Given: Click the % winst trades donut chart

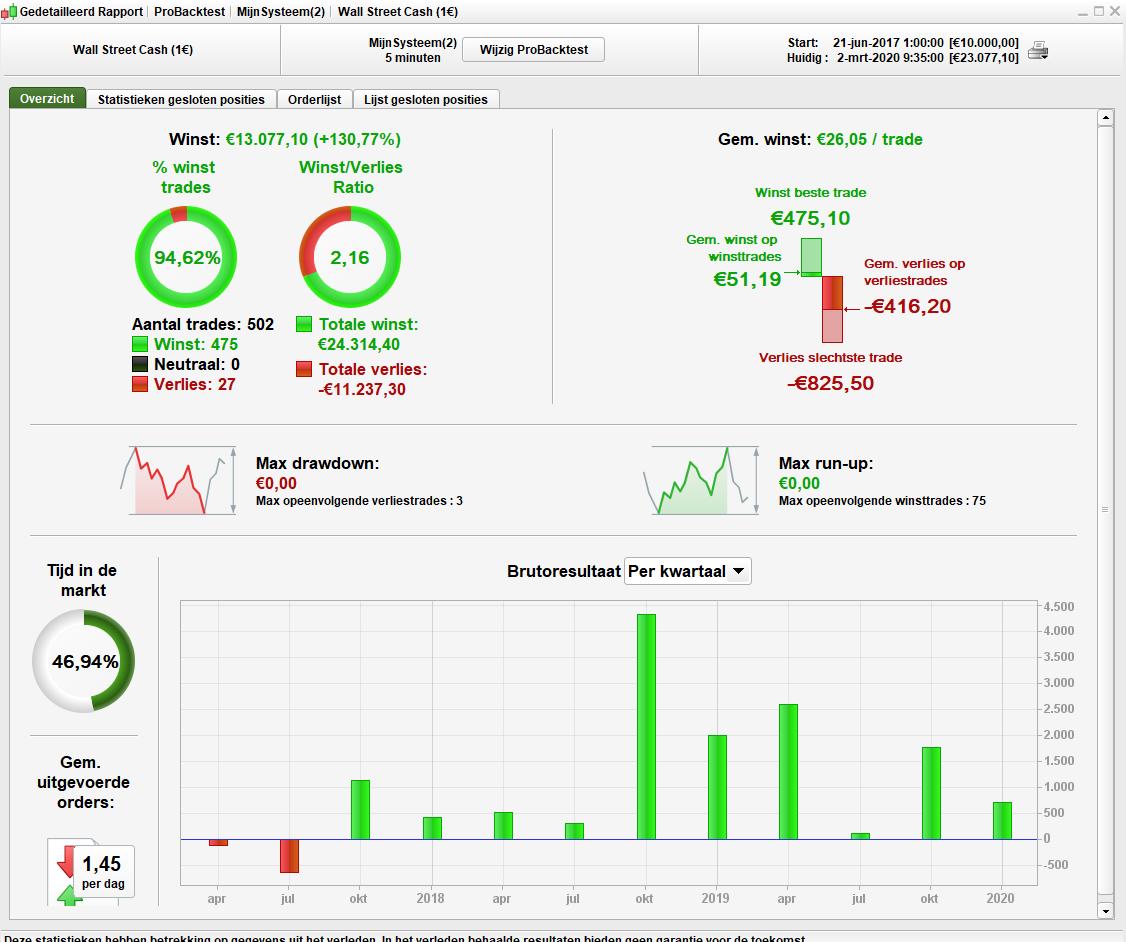Looking at the screenshot, I should [186, 257].
